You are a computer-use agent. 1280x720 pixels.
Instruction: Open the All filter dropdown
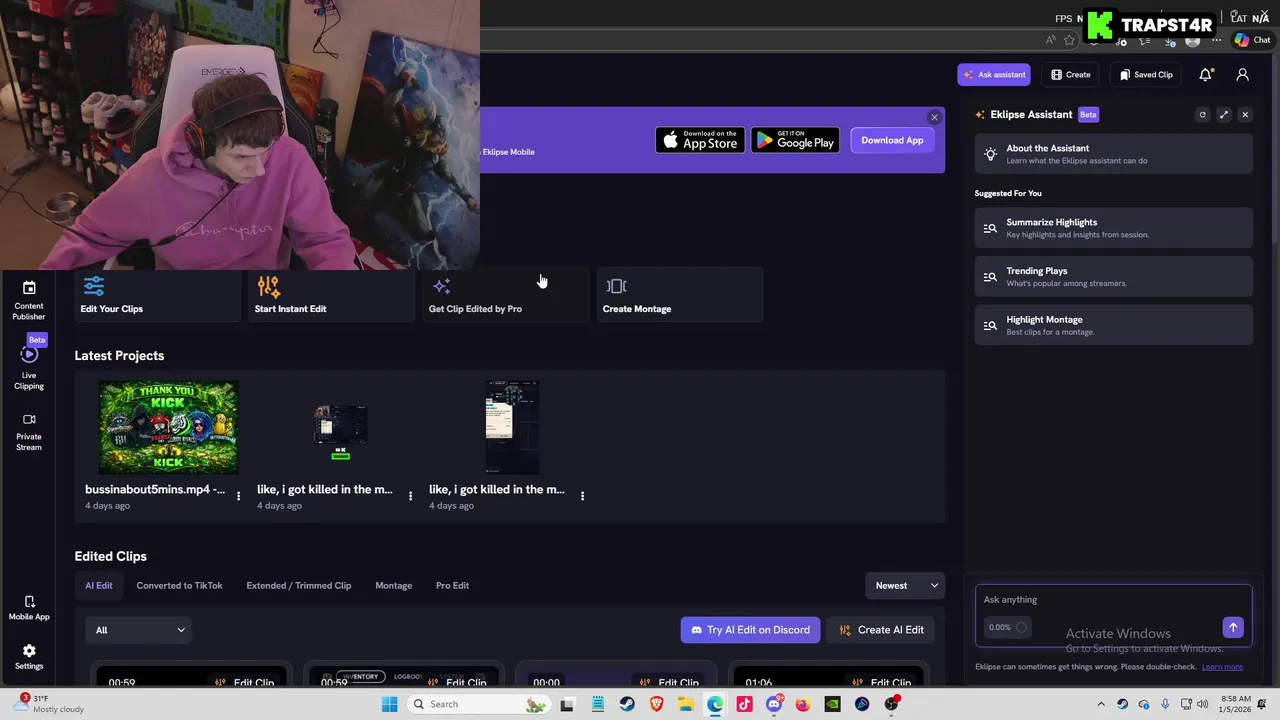coord(140,630)
